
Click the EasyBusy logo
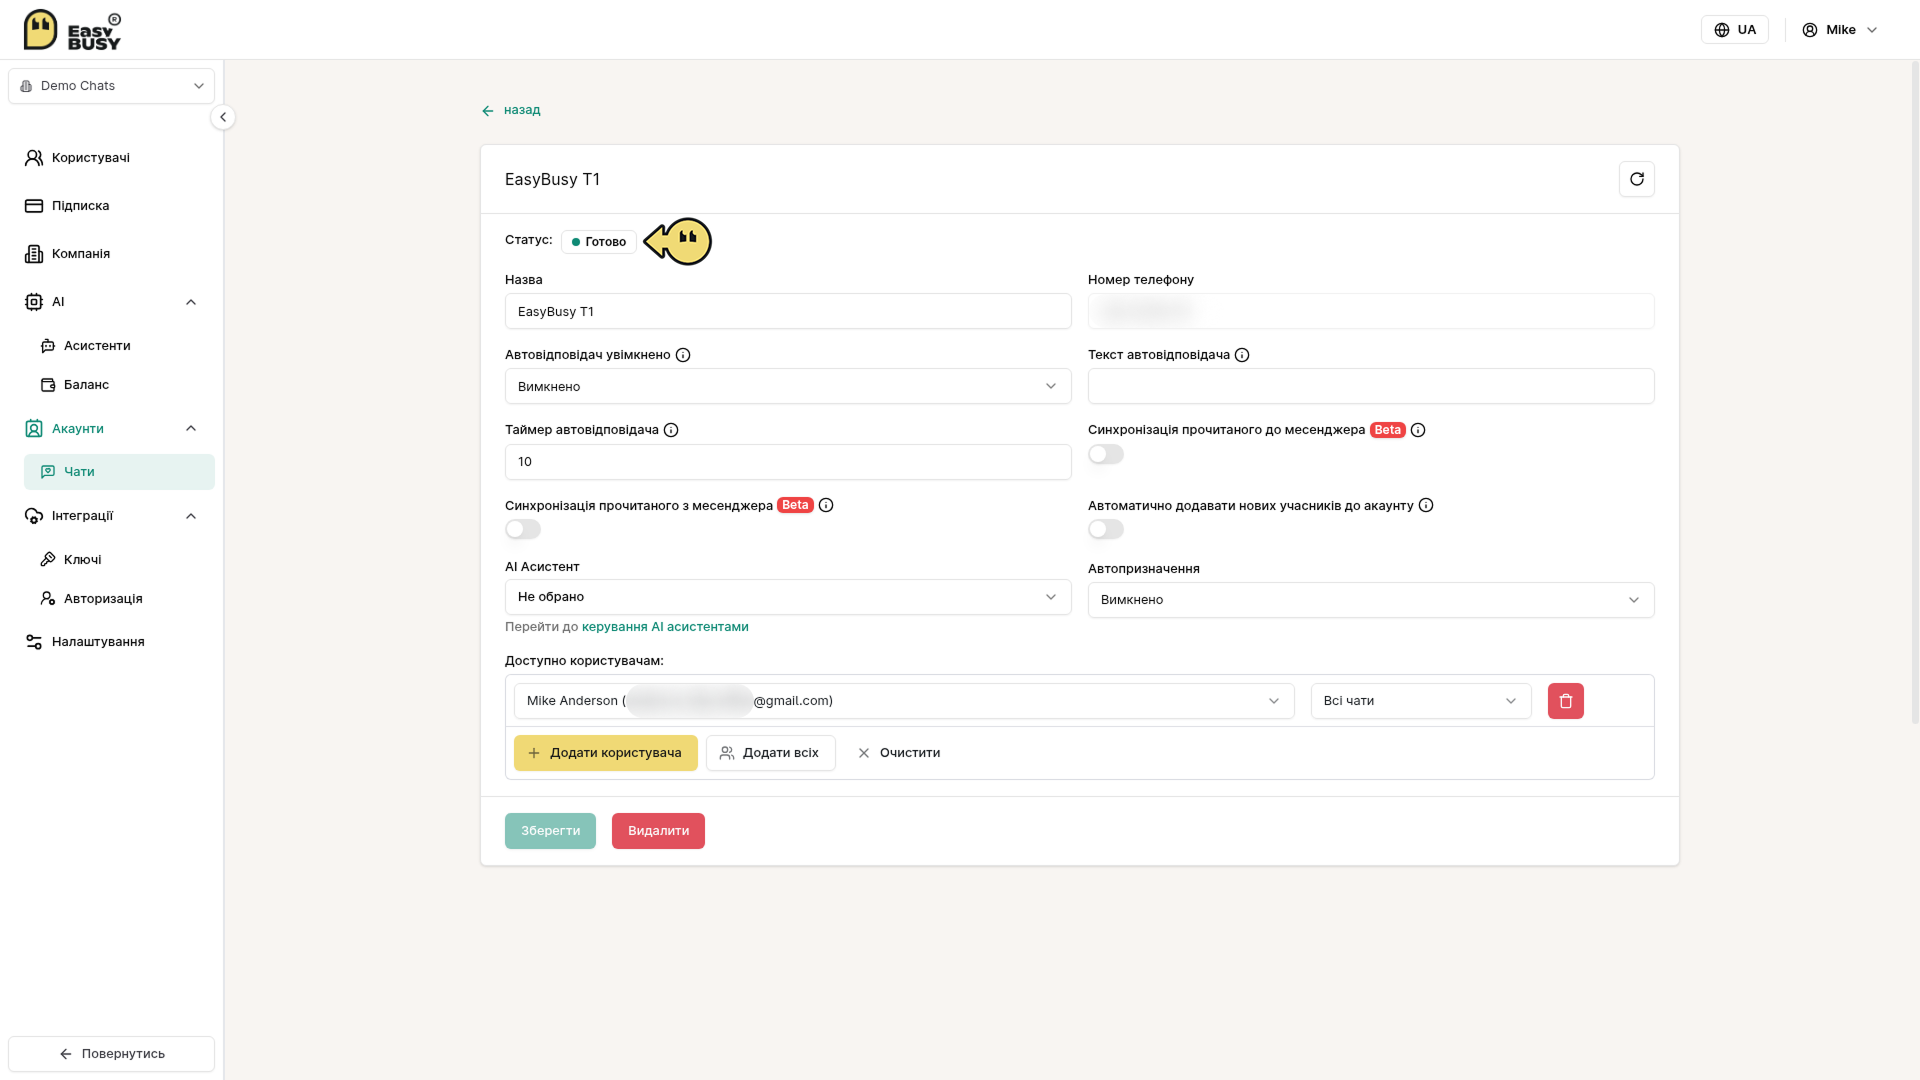[72, 30]
